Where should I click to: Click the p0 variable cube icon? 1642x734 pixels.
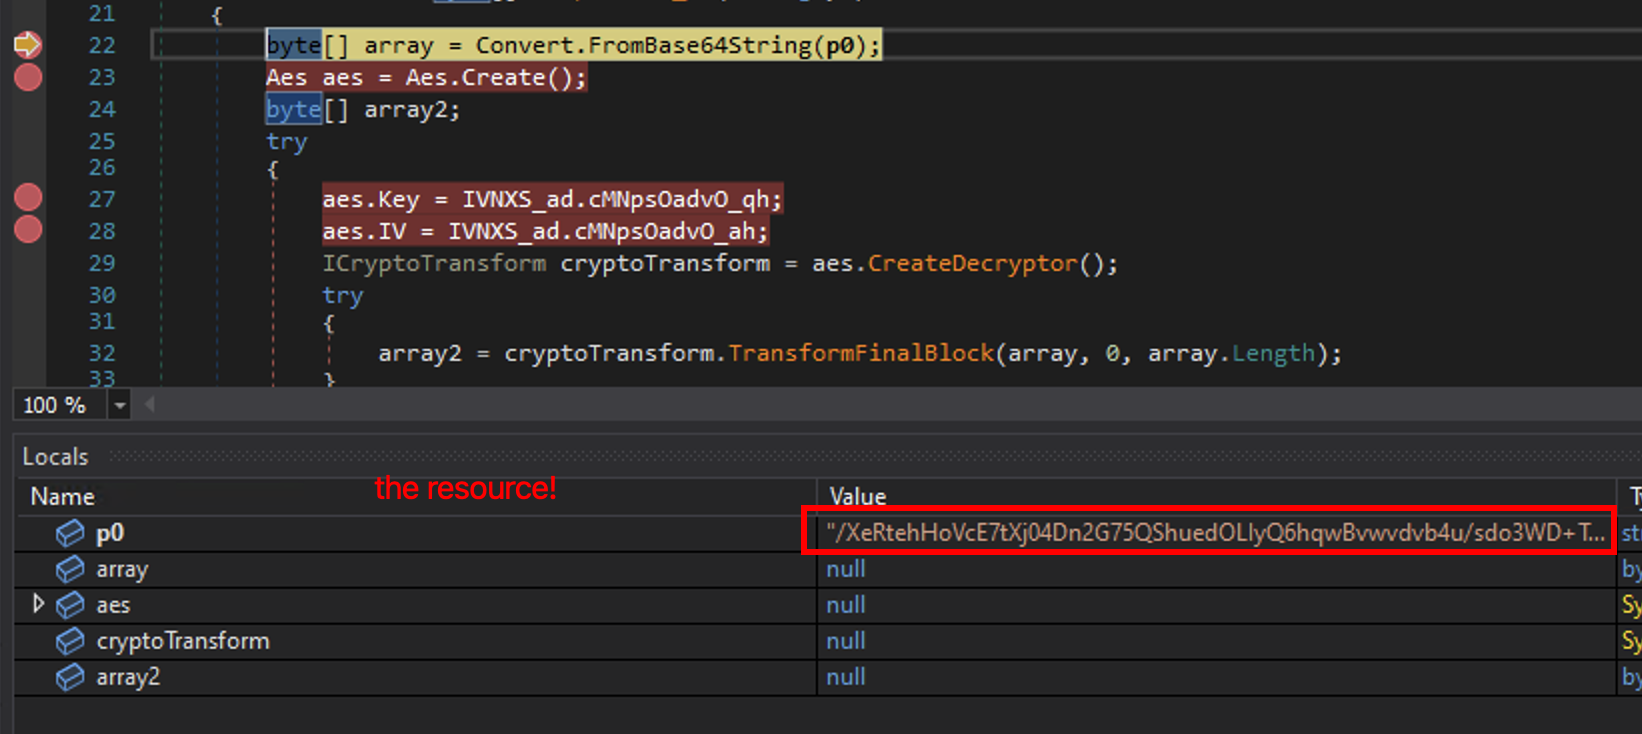click(70, 533)
